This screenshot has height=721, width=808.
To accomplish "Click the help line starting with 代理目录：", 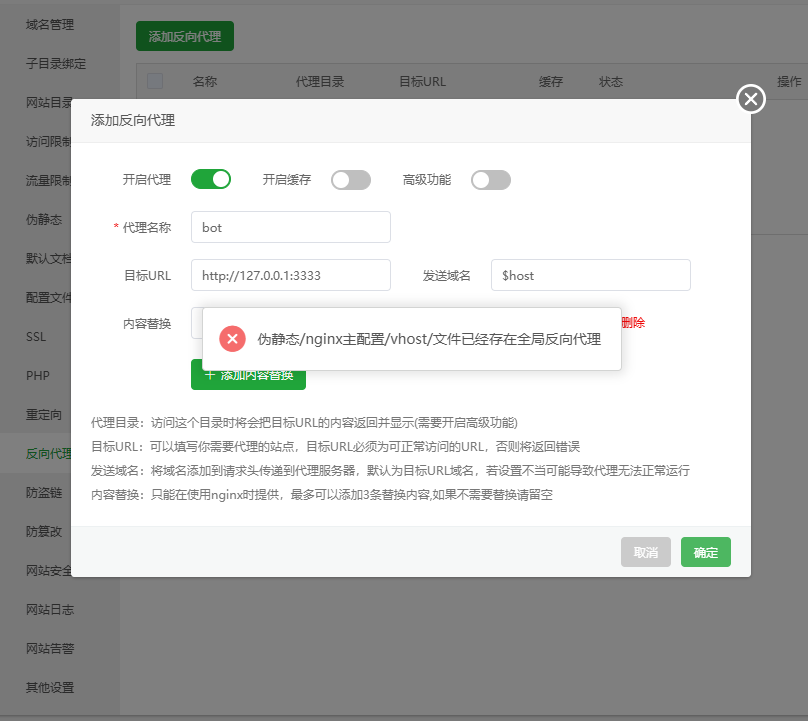I will click(x=305, y=423).
